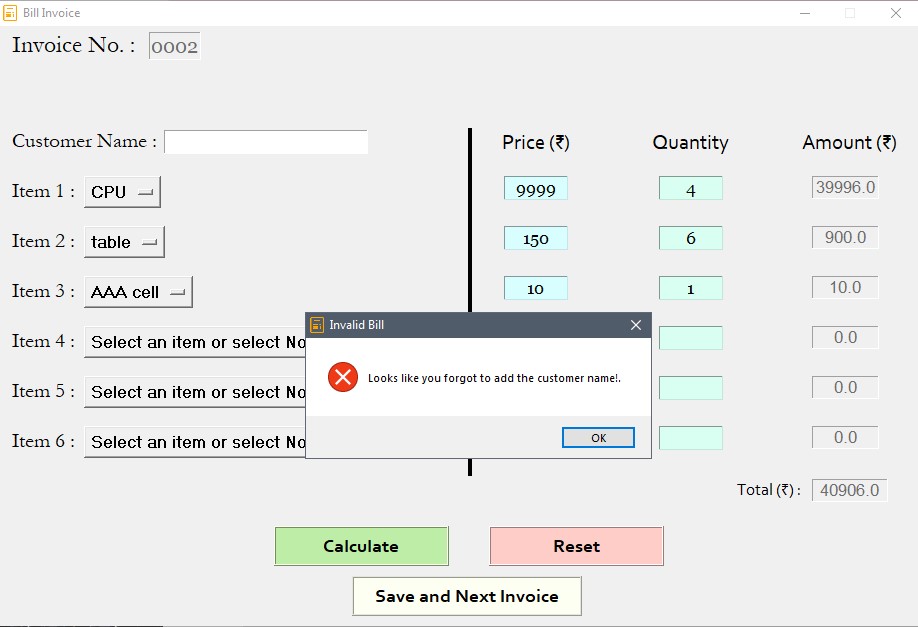The height and width of the screenshot is (627, 918).
Task: Open the Item 1 CPU dropdown
Action: point(122,192)
